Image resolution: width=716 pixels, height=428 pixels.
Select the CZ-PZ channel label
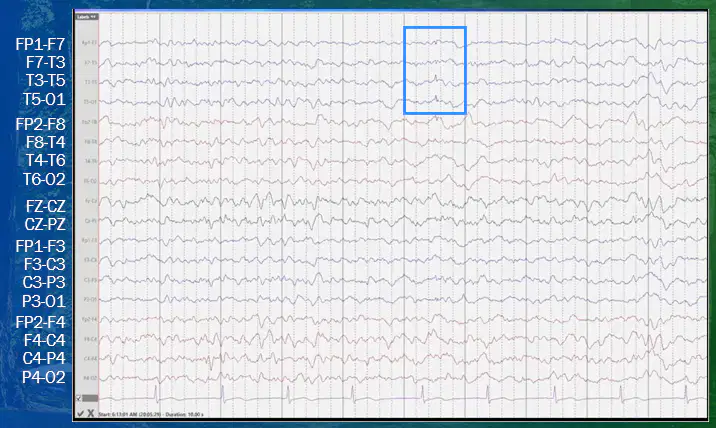pyautogui.click(x=45, y=224)
